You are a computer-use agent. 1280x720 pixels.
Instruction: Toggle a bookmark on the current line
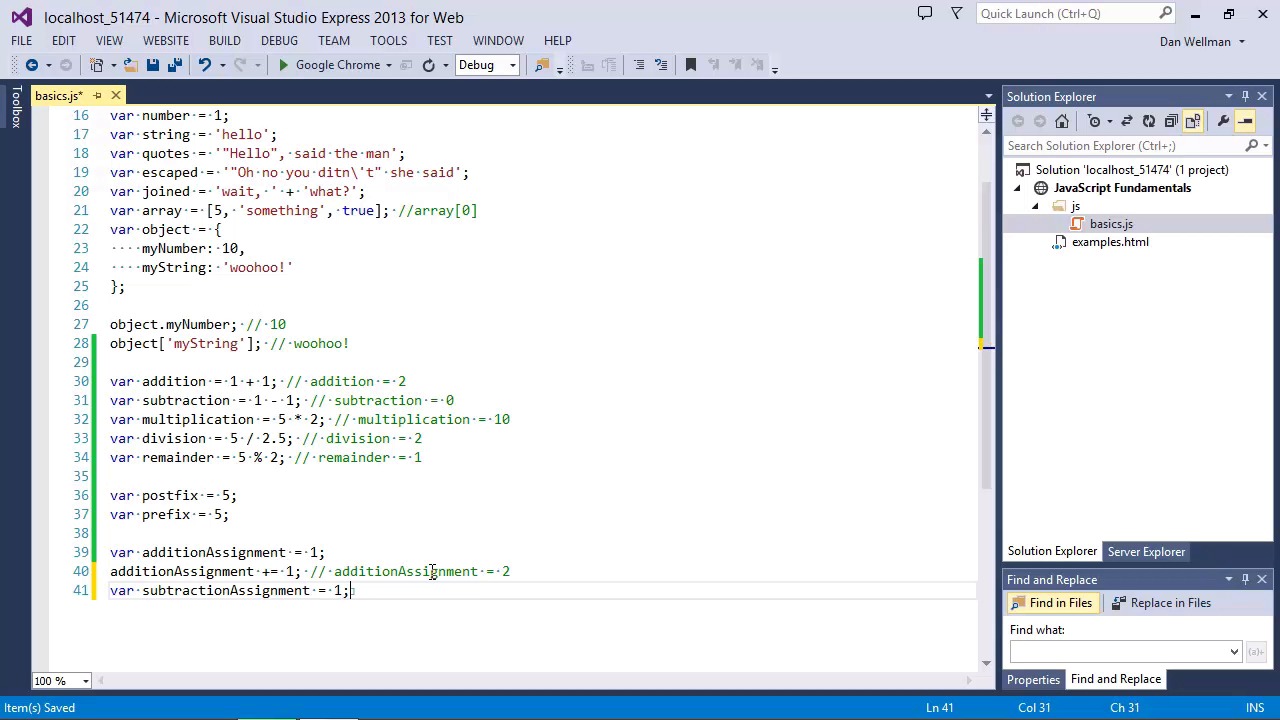click(x=690, y=65)
